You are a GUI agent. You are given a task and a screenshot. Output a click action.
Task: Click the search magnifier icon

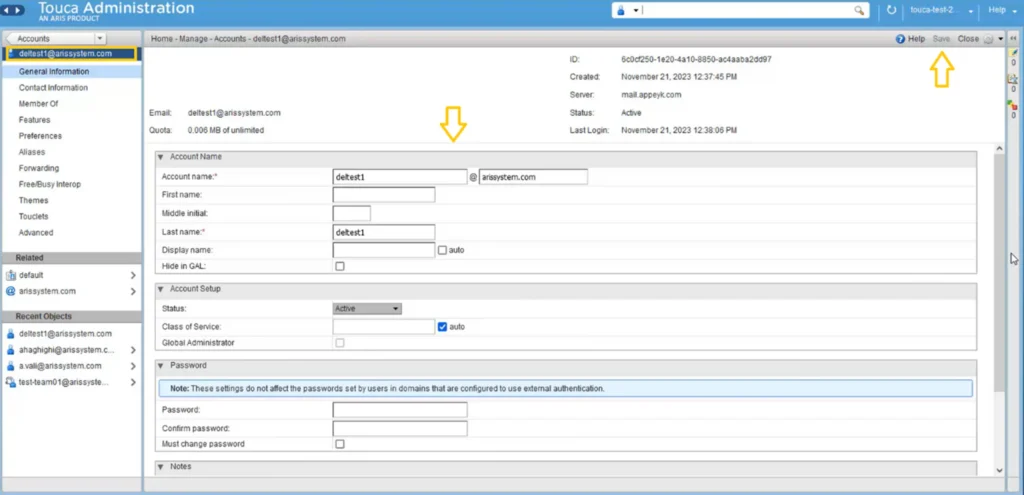859,10
